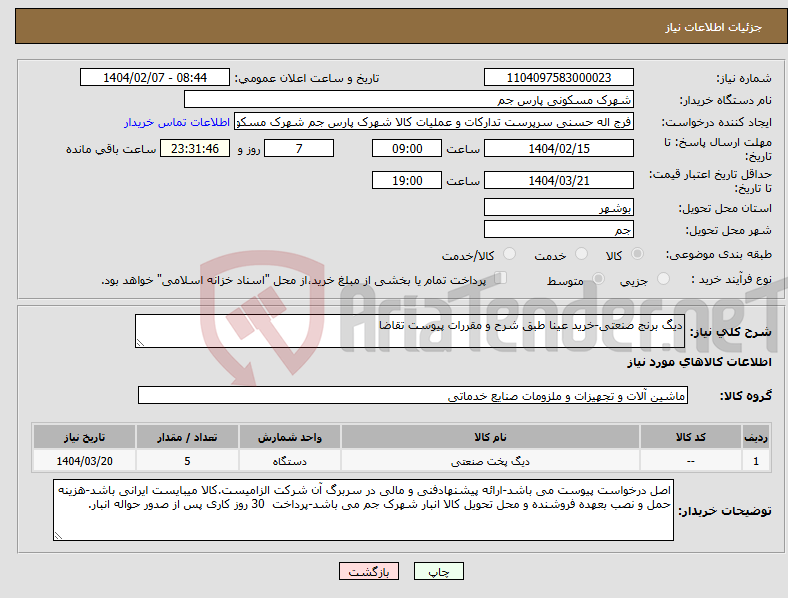
Task: Open the اطلاعات تماس خریدار link
Action: (177, 122)
